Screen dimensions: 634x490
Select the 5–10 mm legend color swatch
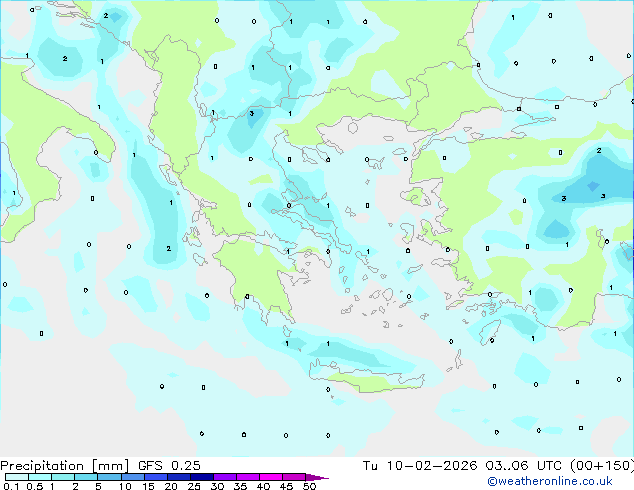pos(109,477)
